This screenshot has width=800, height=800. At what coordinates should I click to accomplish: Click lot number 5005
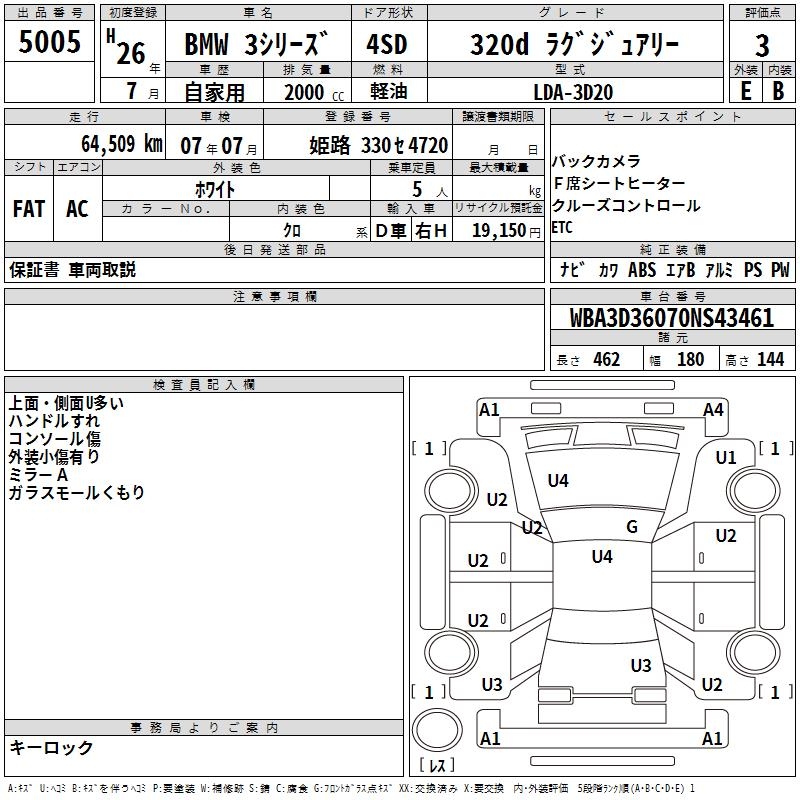pyautogui.click(x=49, y=42)
